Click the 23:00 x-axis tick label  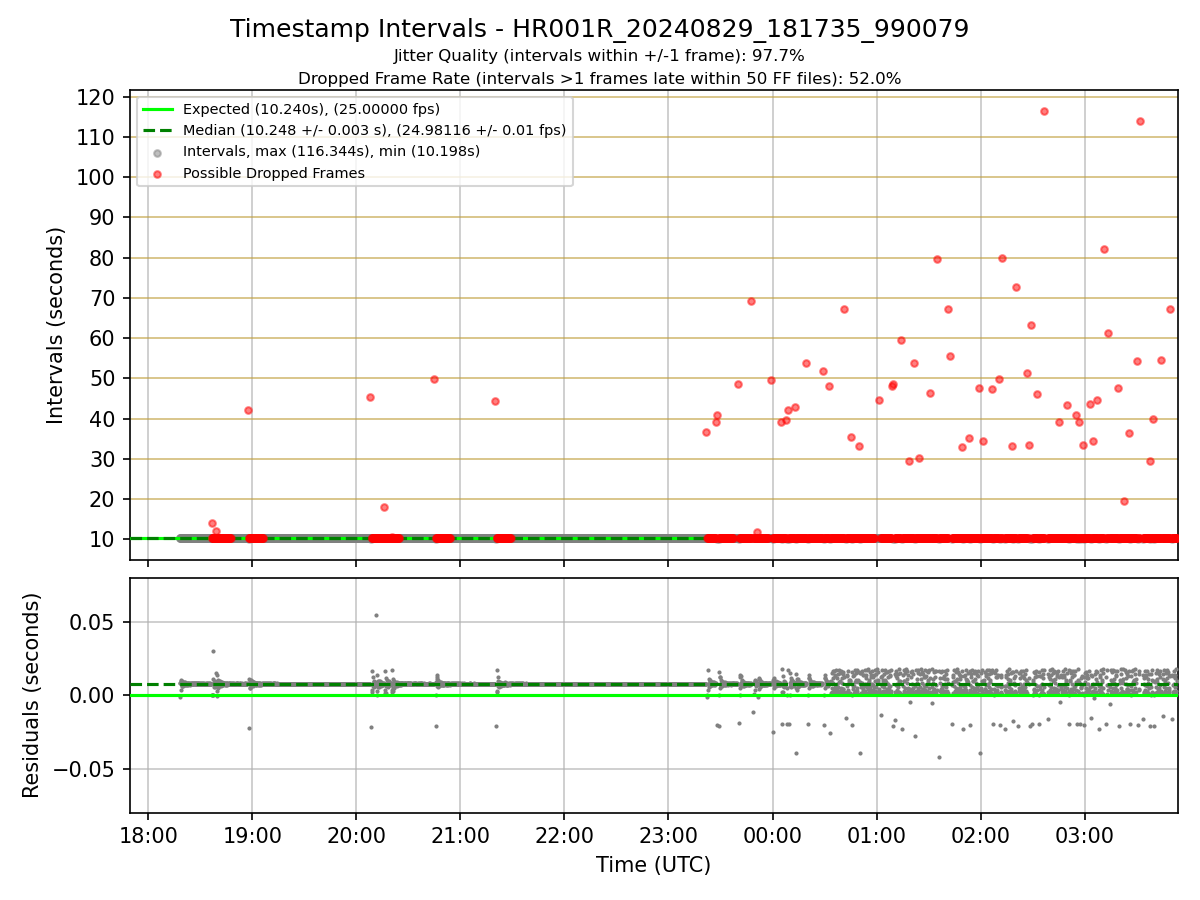tap(668, 833)
